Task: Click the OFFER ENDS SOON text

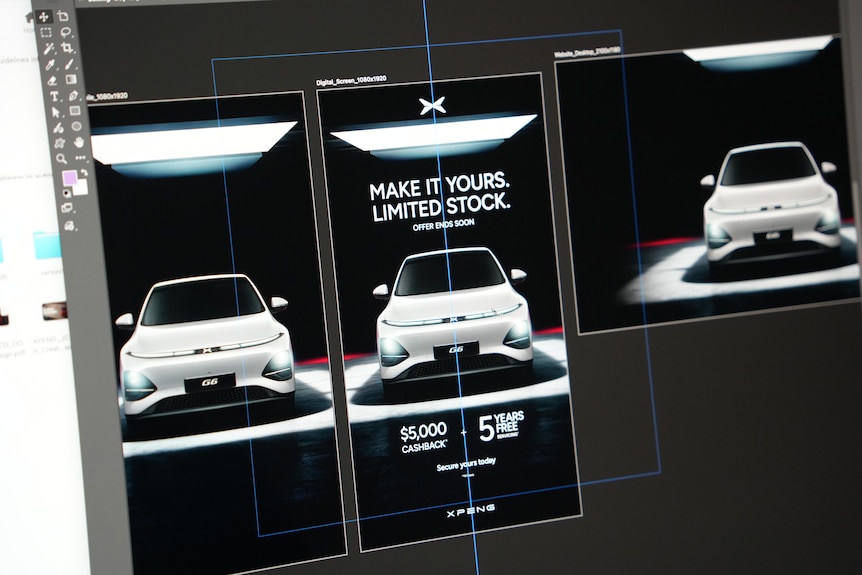Action: click(x=444, y=225)
